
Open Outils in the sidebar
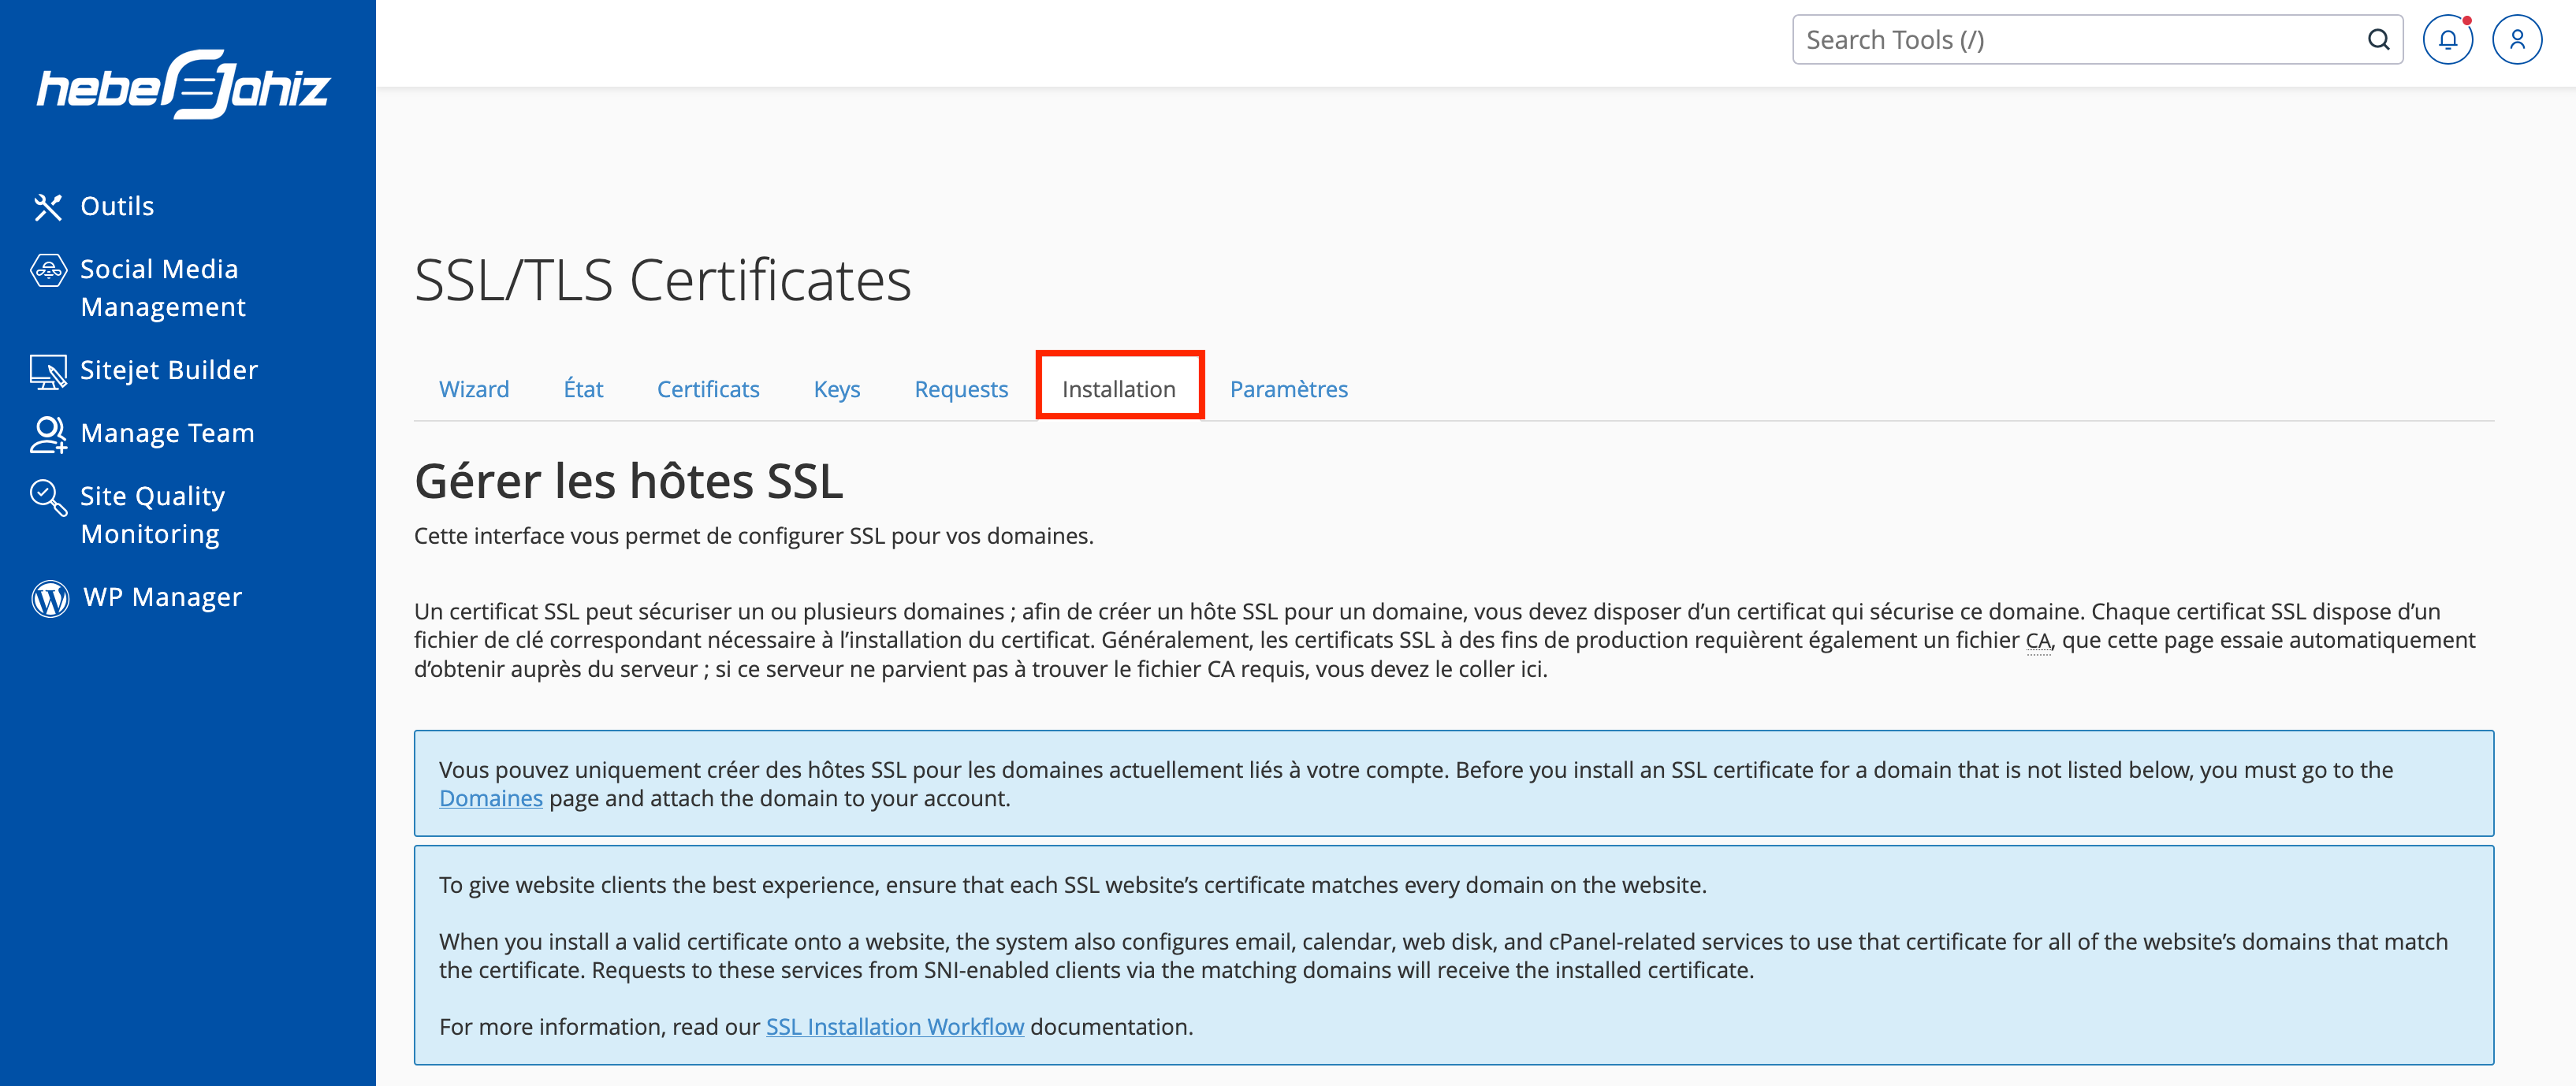(117, 206)
